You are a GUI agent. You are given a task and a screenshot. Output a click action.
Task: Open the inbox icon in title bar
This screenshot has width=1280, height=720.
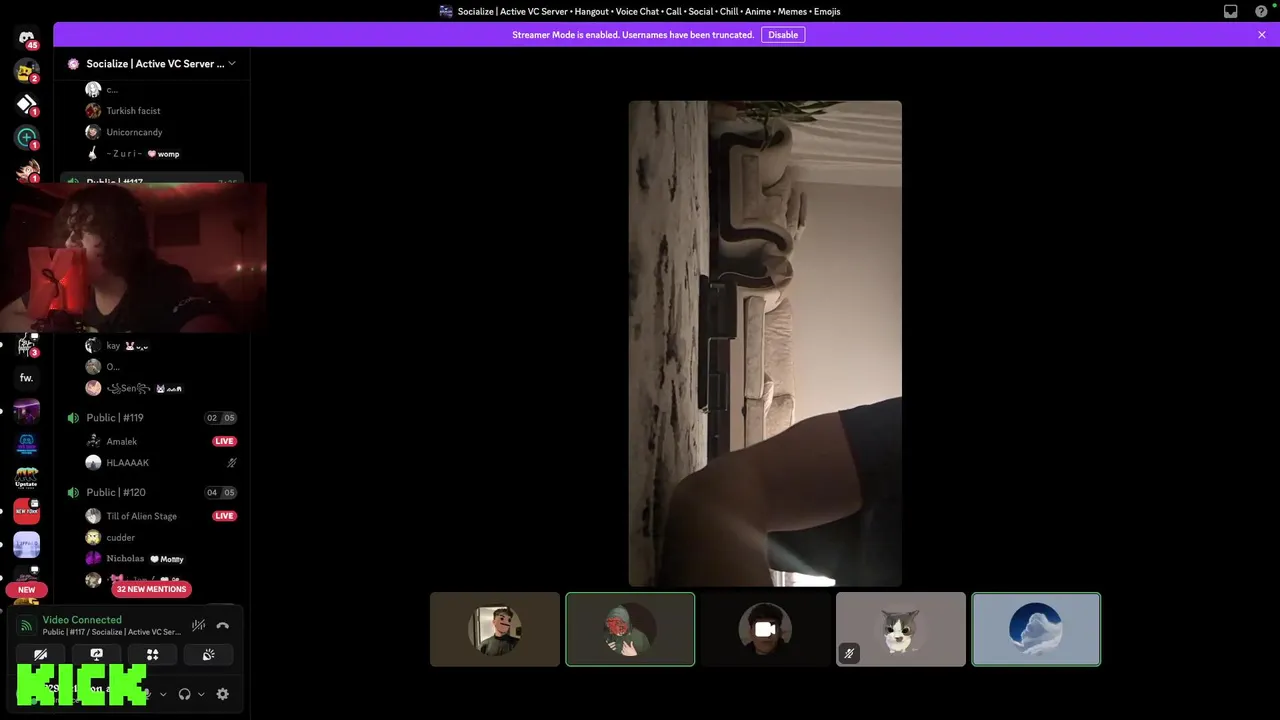click(x=1231, y=11)
